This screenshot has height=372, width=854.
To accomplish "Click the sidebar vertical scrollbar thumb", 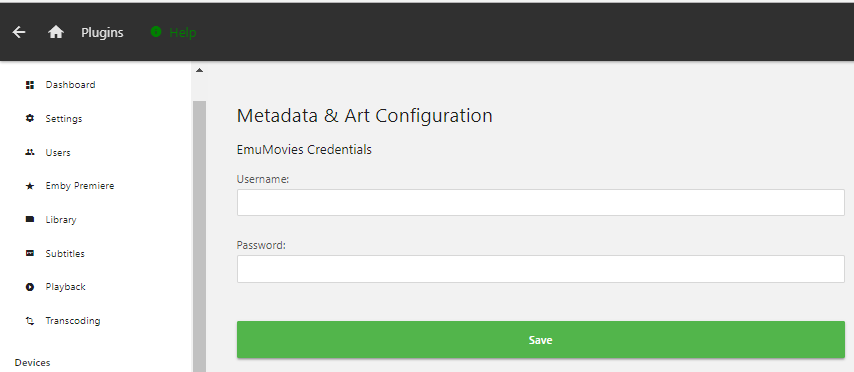I will tap(200, 236).
